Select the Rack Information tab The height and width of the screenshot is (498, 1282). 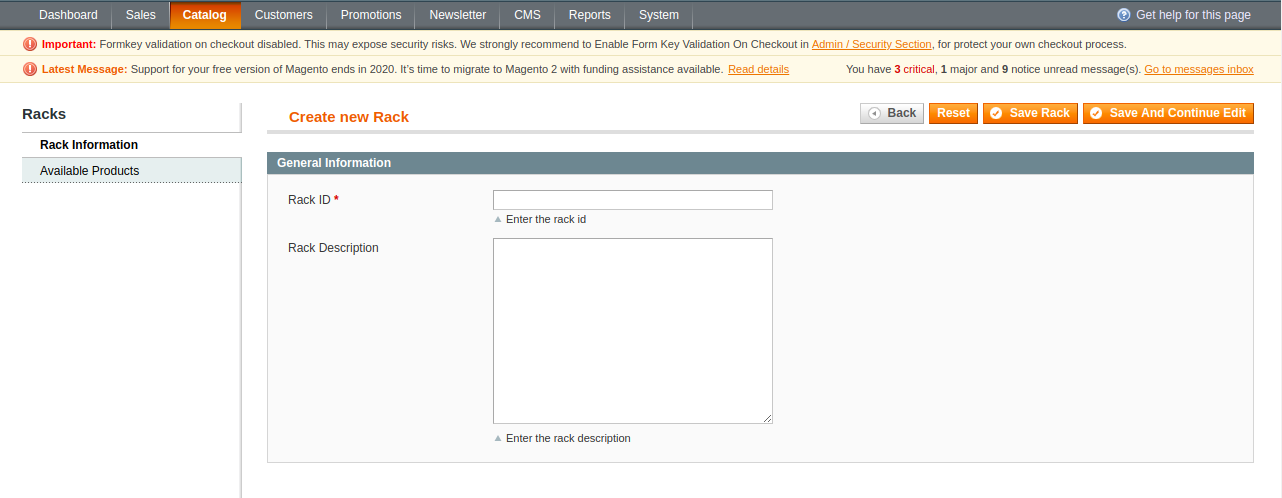tap(131, 145)
